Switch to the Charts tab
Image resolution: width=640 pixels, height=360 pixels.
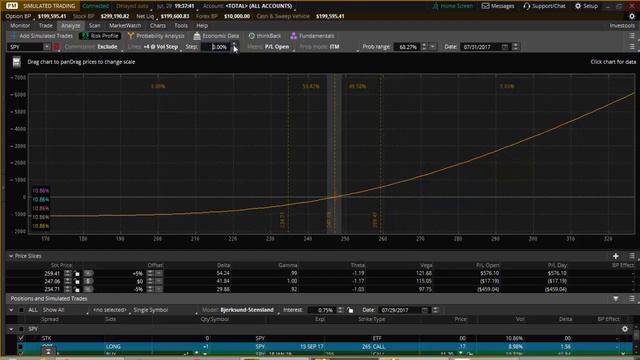coord(158,25)
